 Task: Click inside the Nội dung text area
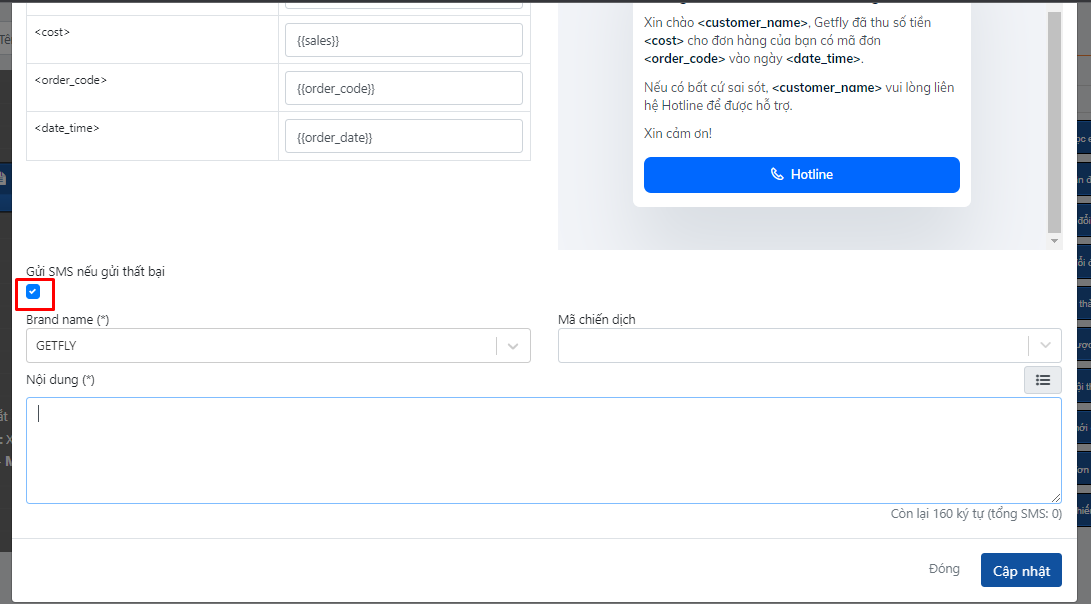(543, 450)
